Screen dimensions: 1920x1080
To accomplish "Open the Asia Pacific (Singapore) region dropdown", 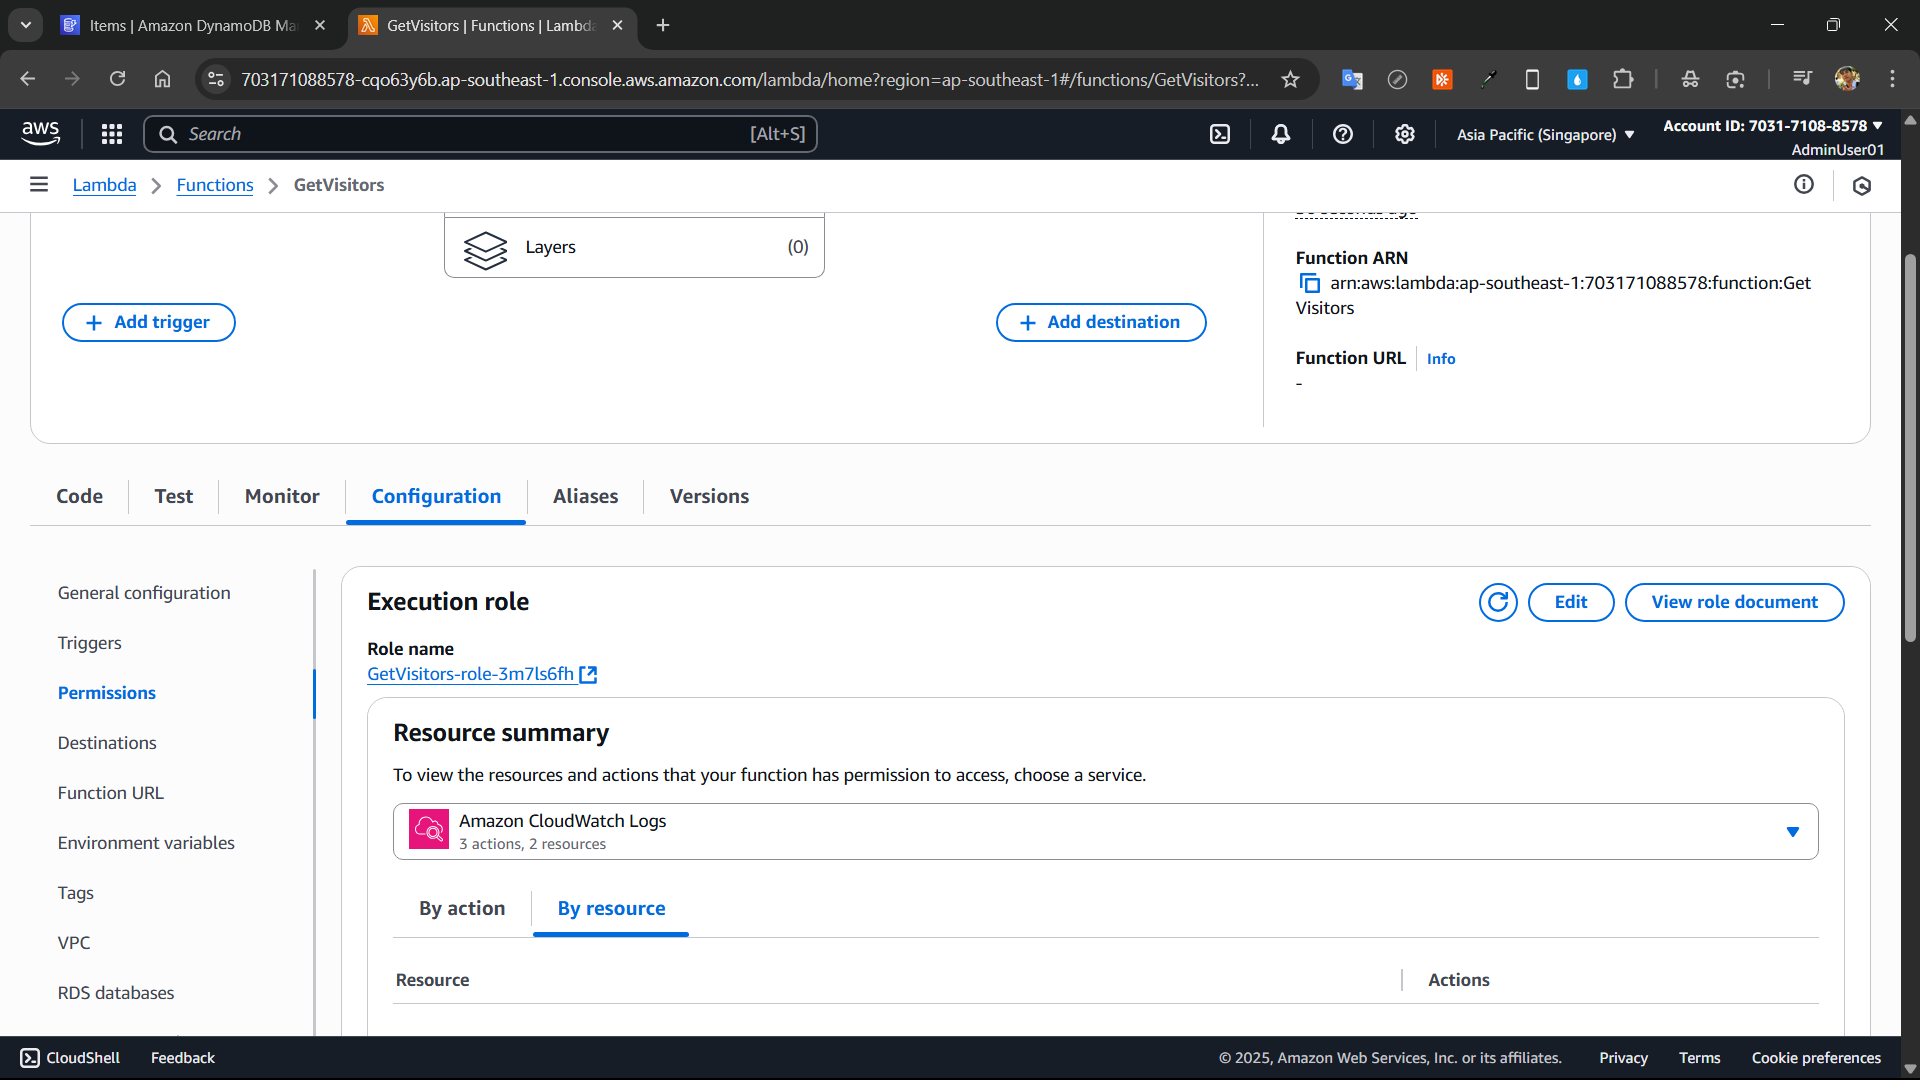I will [x=1545, y=134].
